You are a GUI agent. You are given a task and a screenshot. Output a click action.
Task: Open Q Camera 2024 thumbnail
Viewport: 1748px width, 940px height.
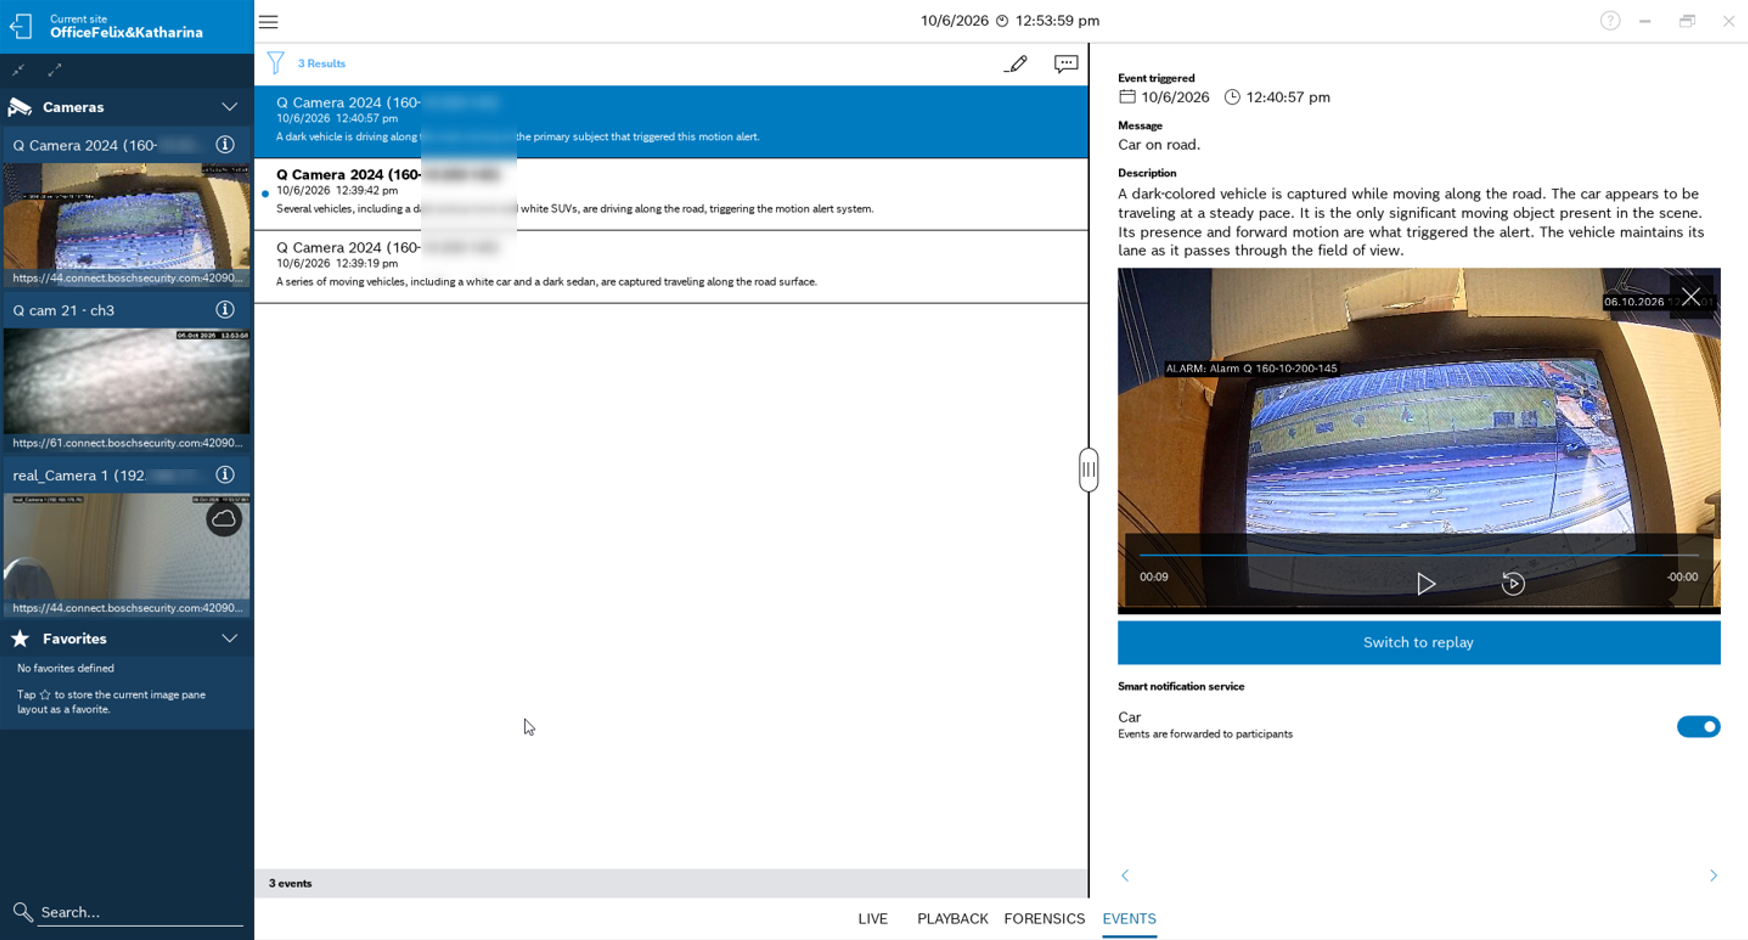pos(127,224)
